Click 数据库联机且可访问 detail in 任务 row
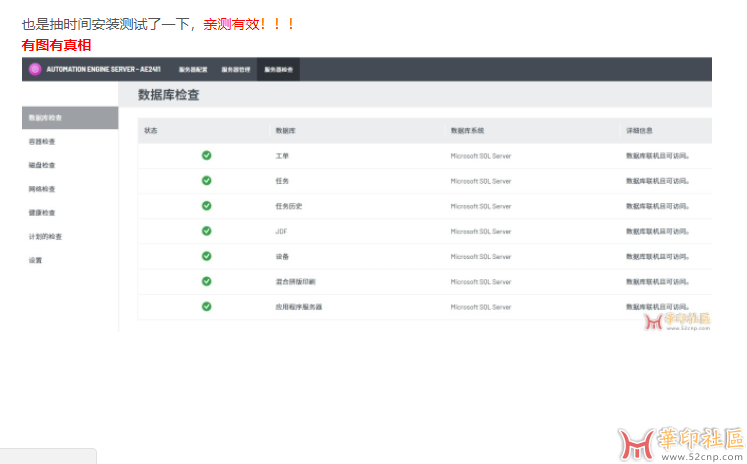747x464 pixels. (x=658, y=181)
